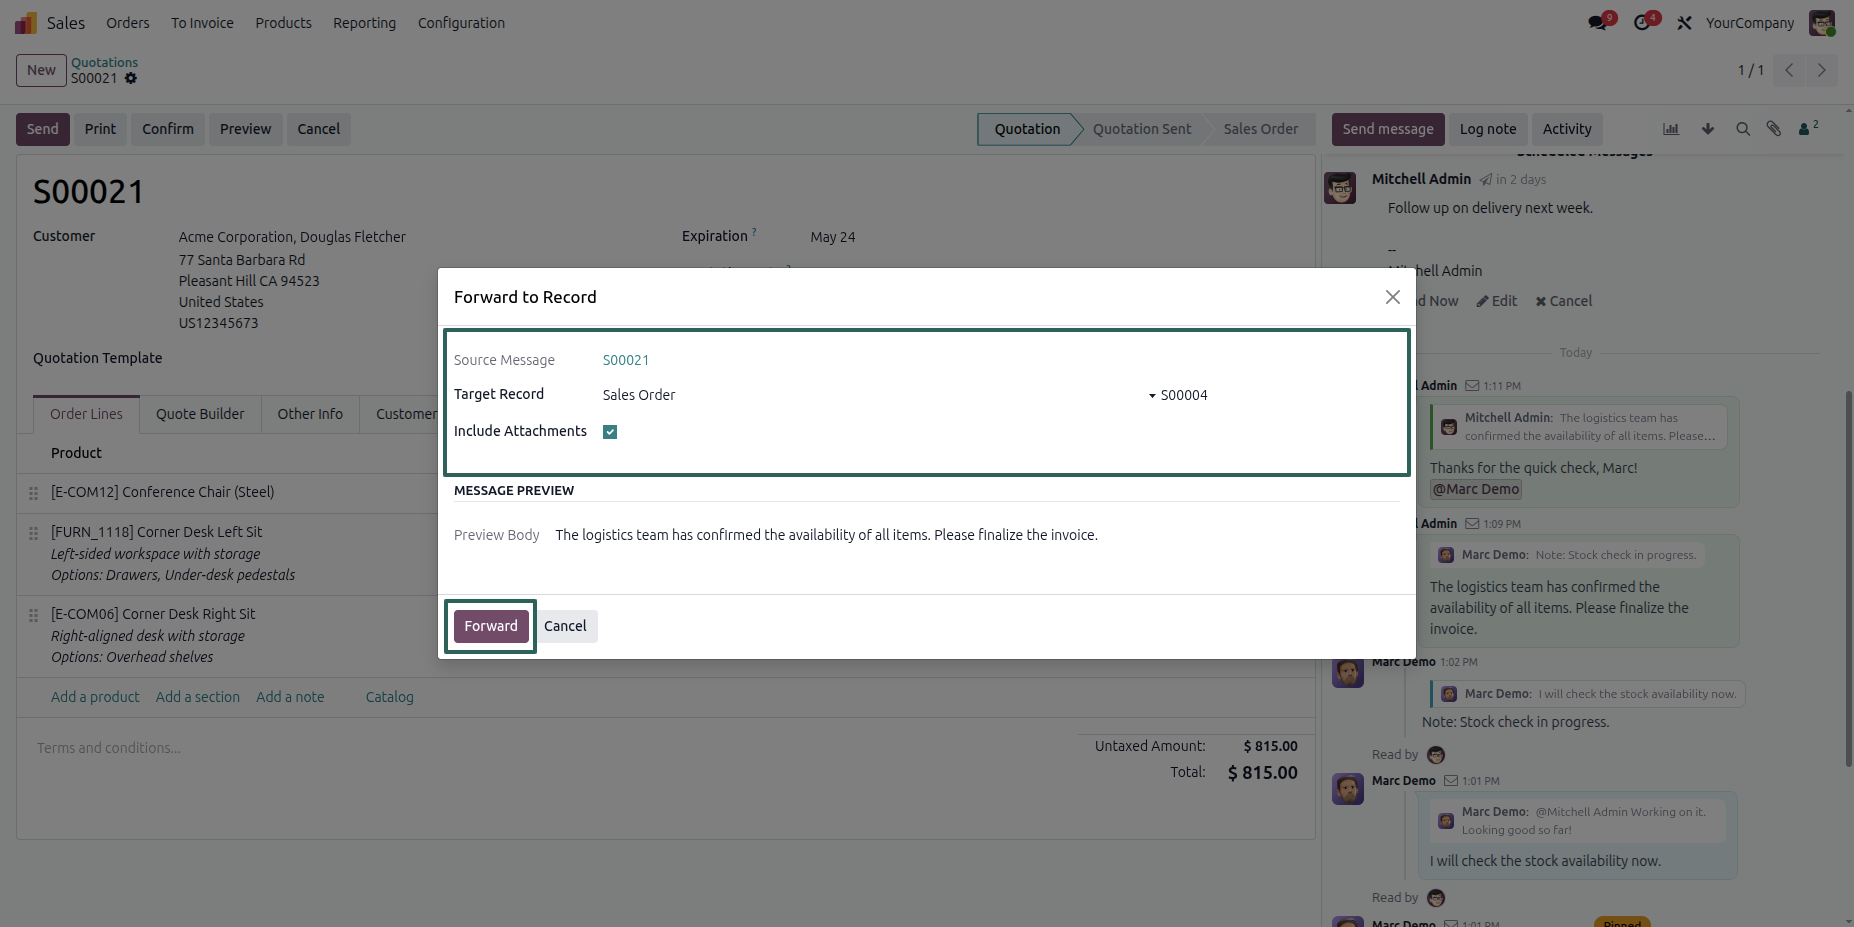Screen dimensions: 1854x927
Task: Click the Send message chatter button
Action: click(1388, 129)
